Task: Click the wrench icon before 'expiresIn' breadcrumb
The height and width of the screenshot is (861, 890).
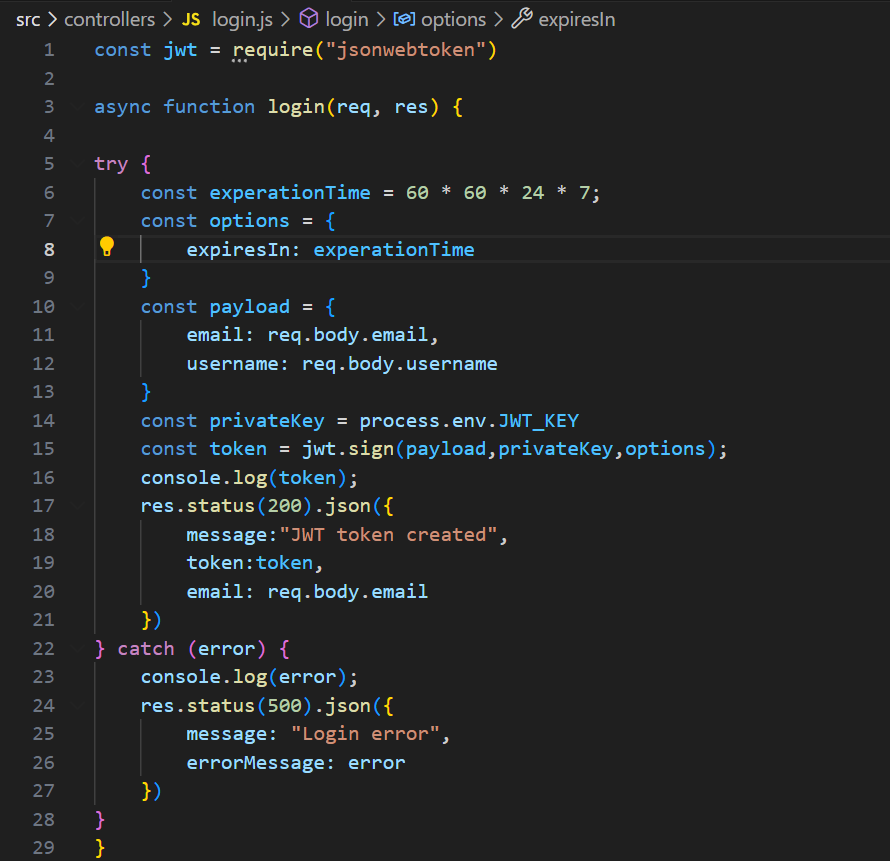Action: click(522, 19)
